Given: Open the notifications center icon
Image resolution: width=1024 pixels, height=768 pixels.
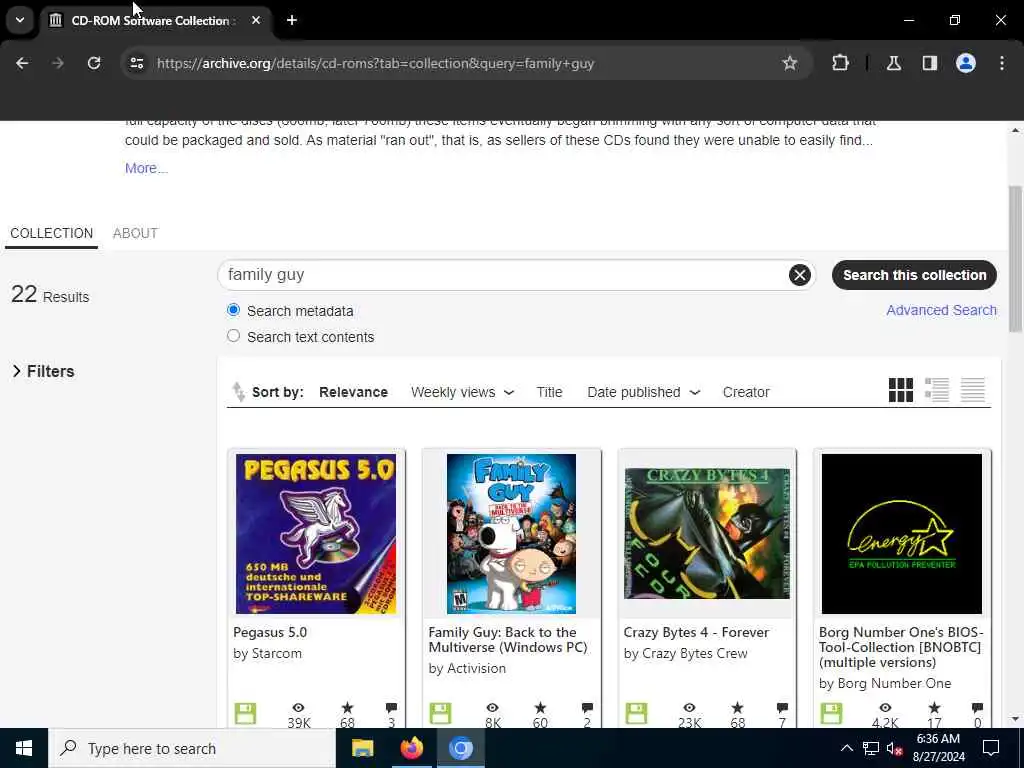Looking at the screenshot, I should 991,748.
